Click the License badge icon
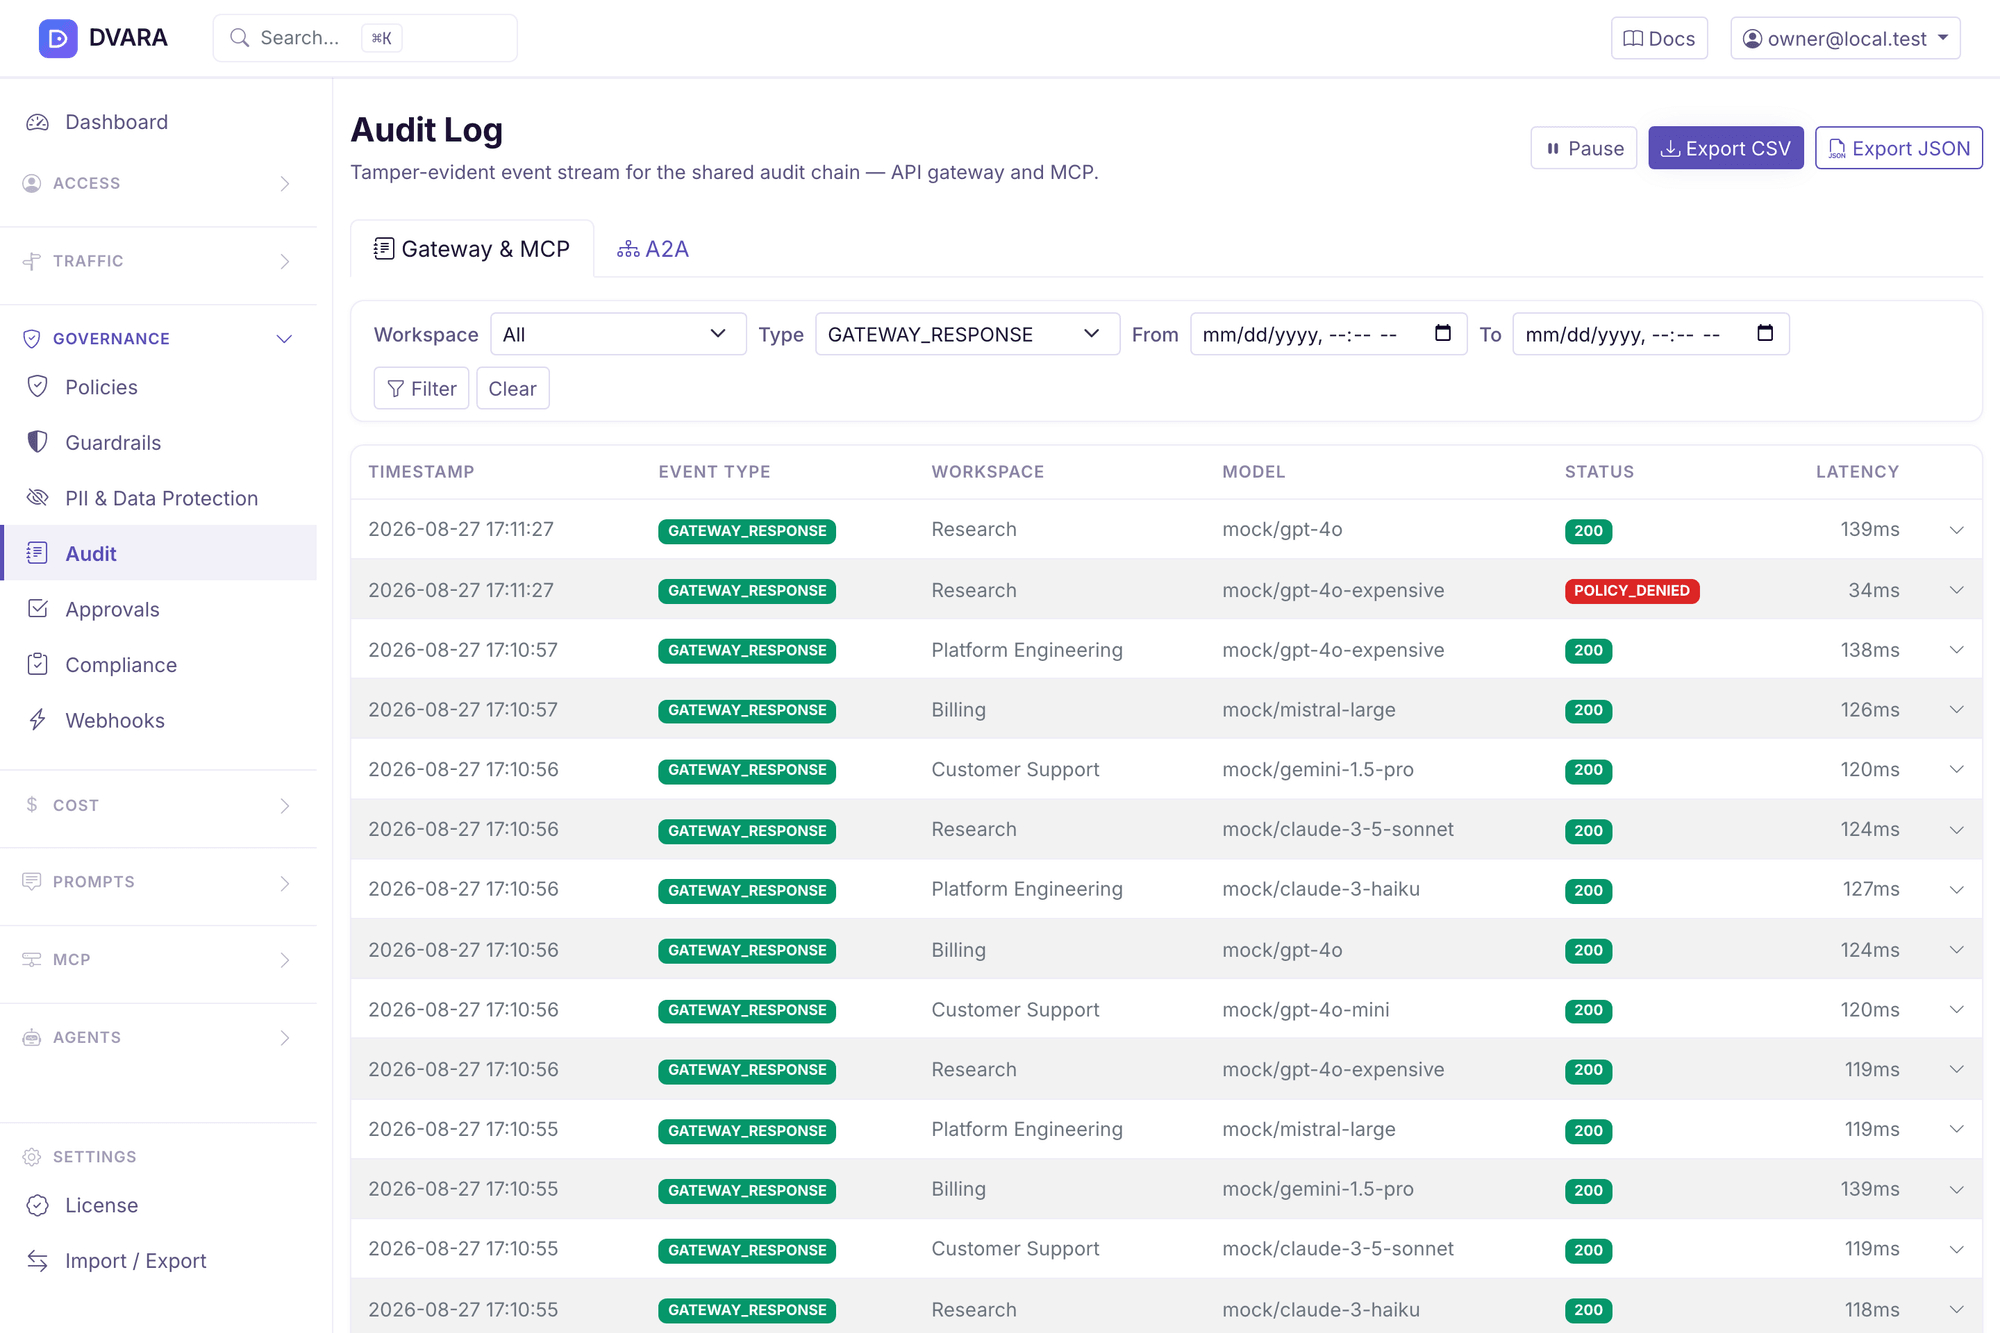The image size is (2000, 1333). pos(38,1205)
